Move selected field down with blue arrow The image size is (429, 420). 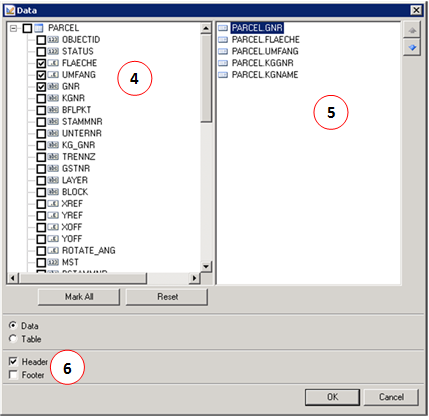pos(412,48)
